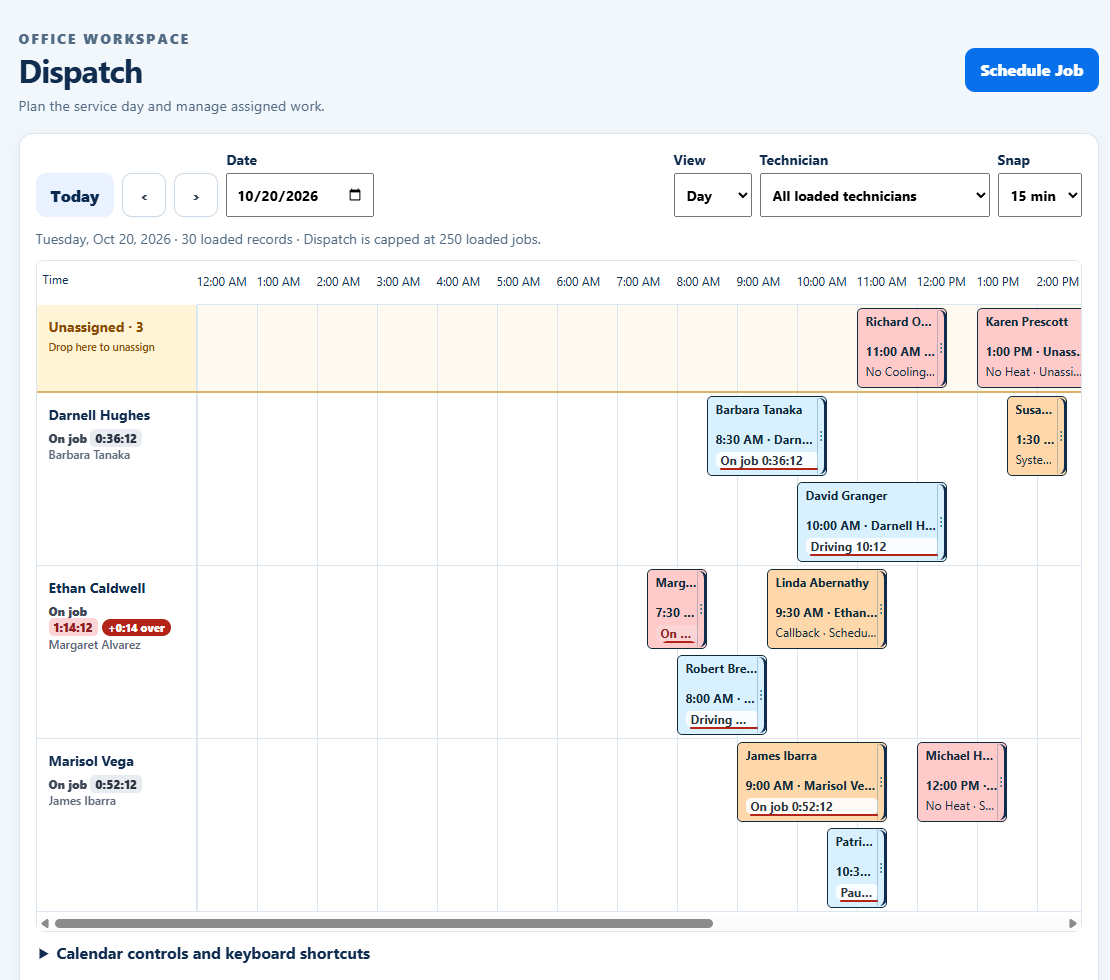Click the Date input showing 10/20/2026

(x=299, y=195)
